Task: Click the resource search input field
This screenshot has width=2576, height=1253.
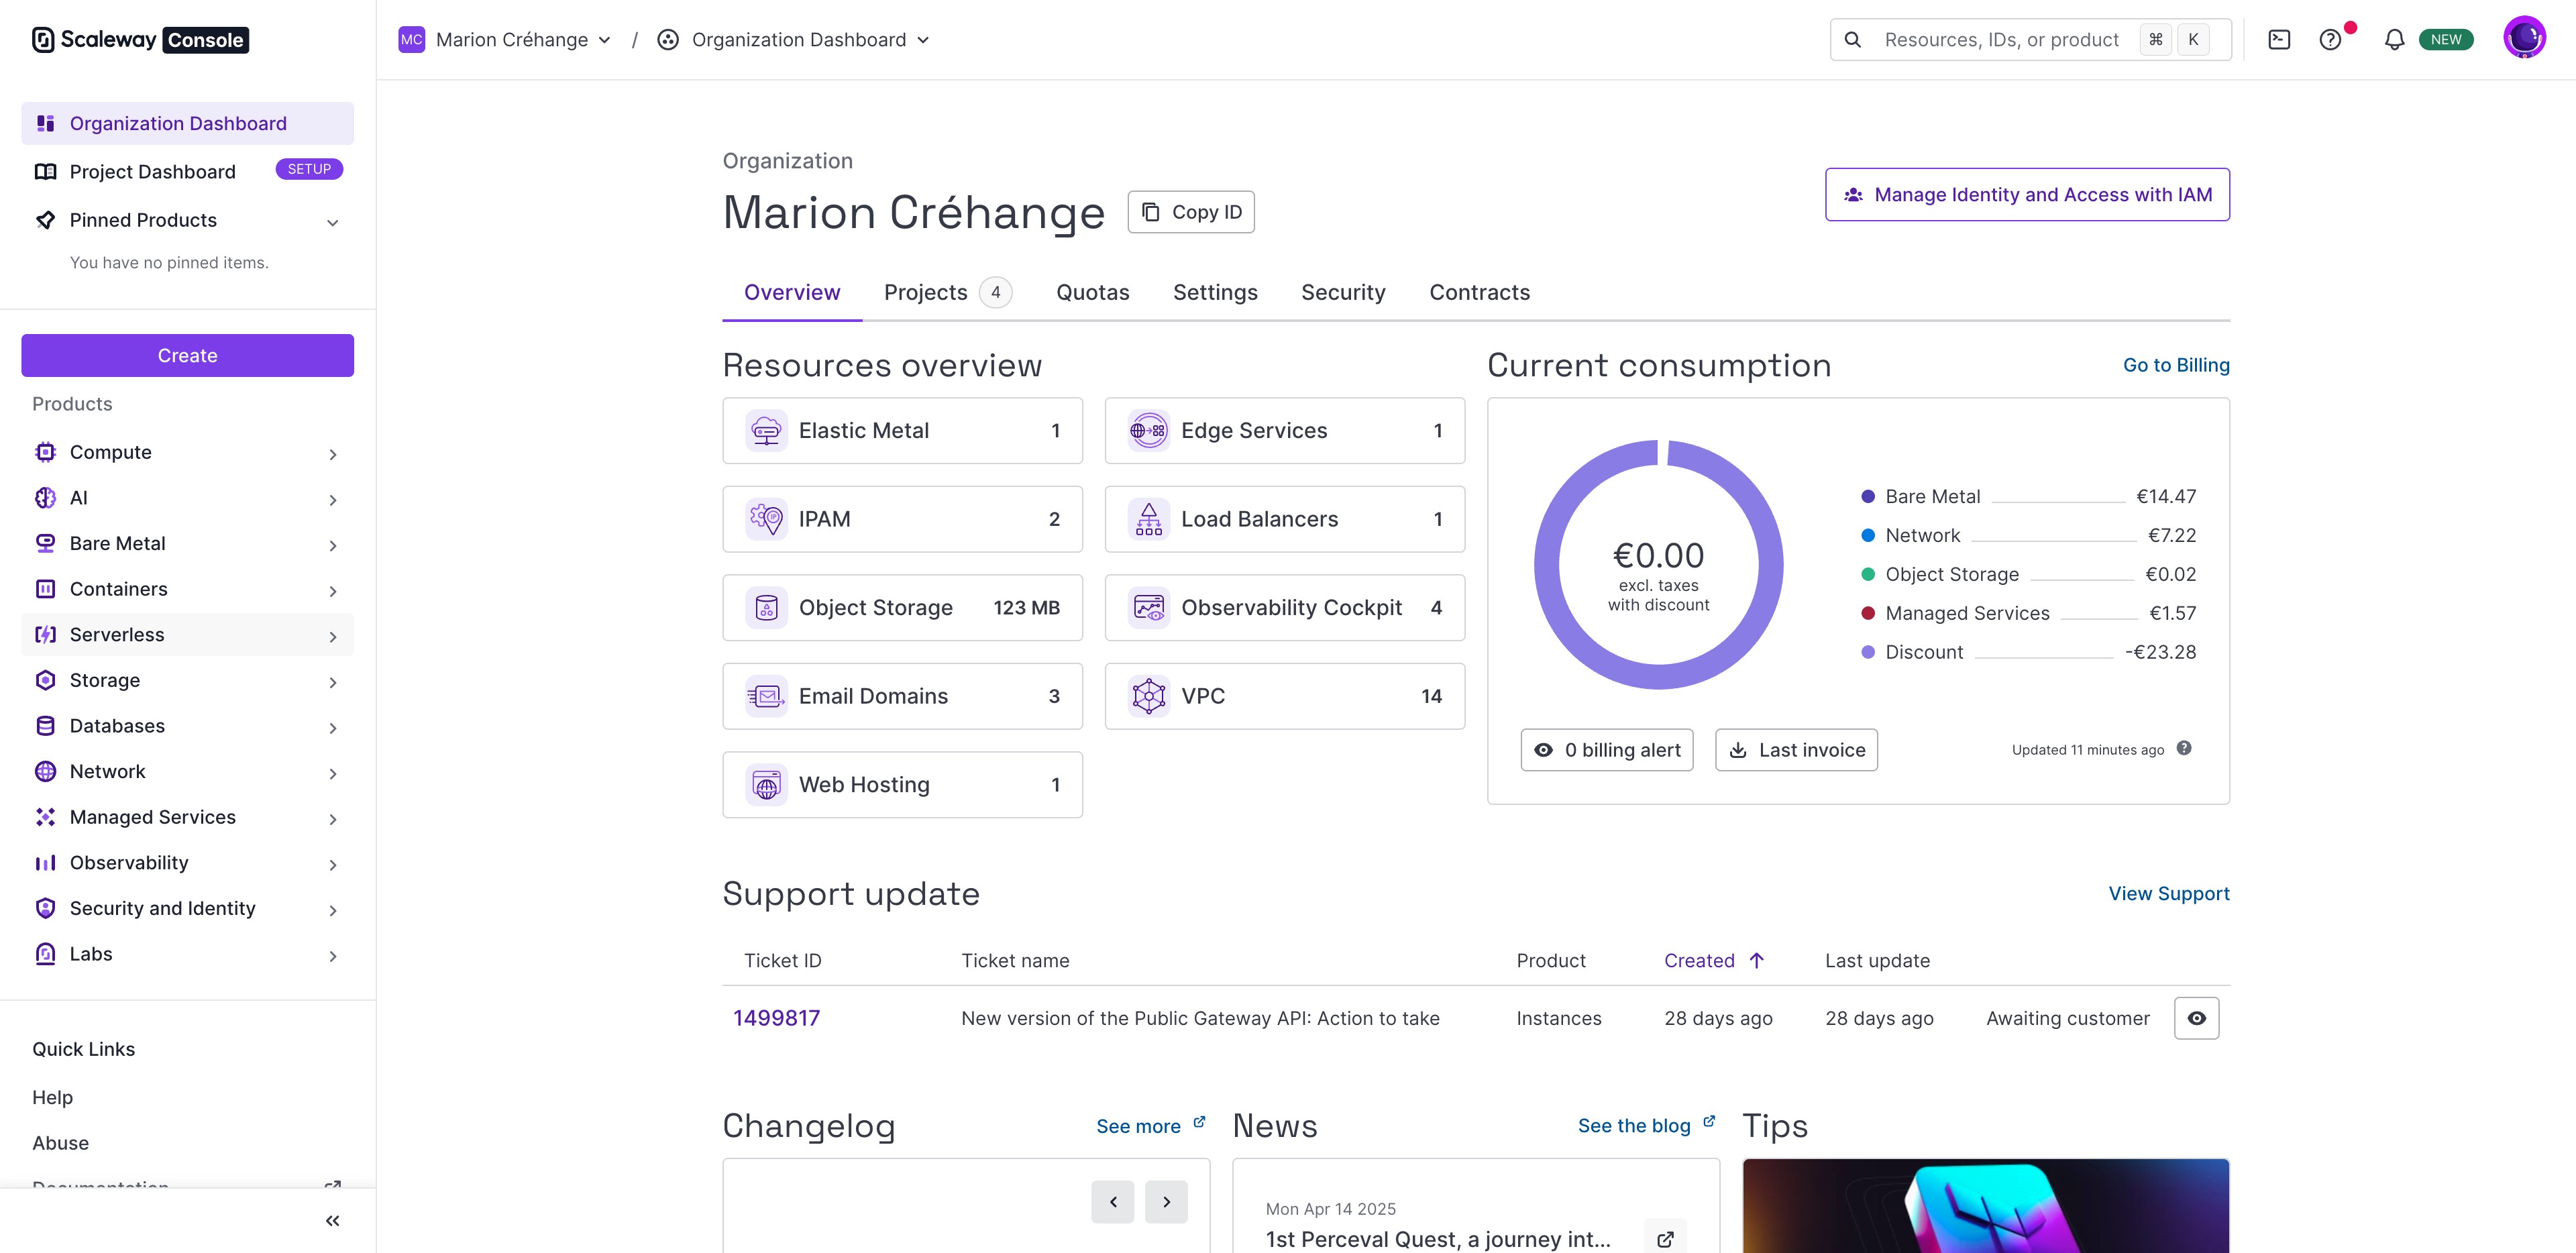Action: [x=2030, y=40]
